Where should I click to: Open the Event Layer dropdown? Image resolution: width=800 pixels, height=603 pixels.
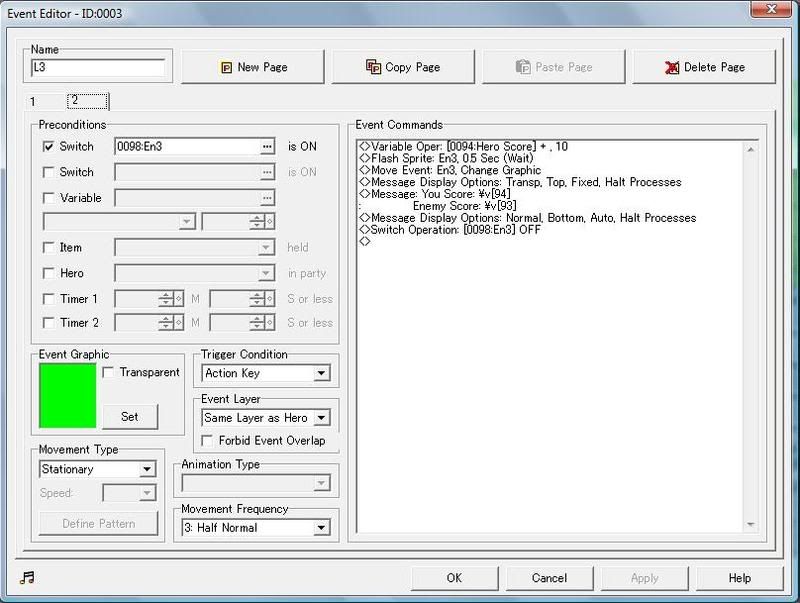pos(321,418)
